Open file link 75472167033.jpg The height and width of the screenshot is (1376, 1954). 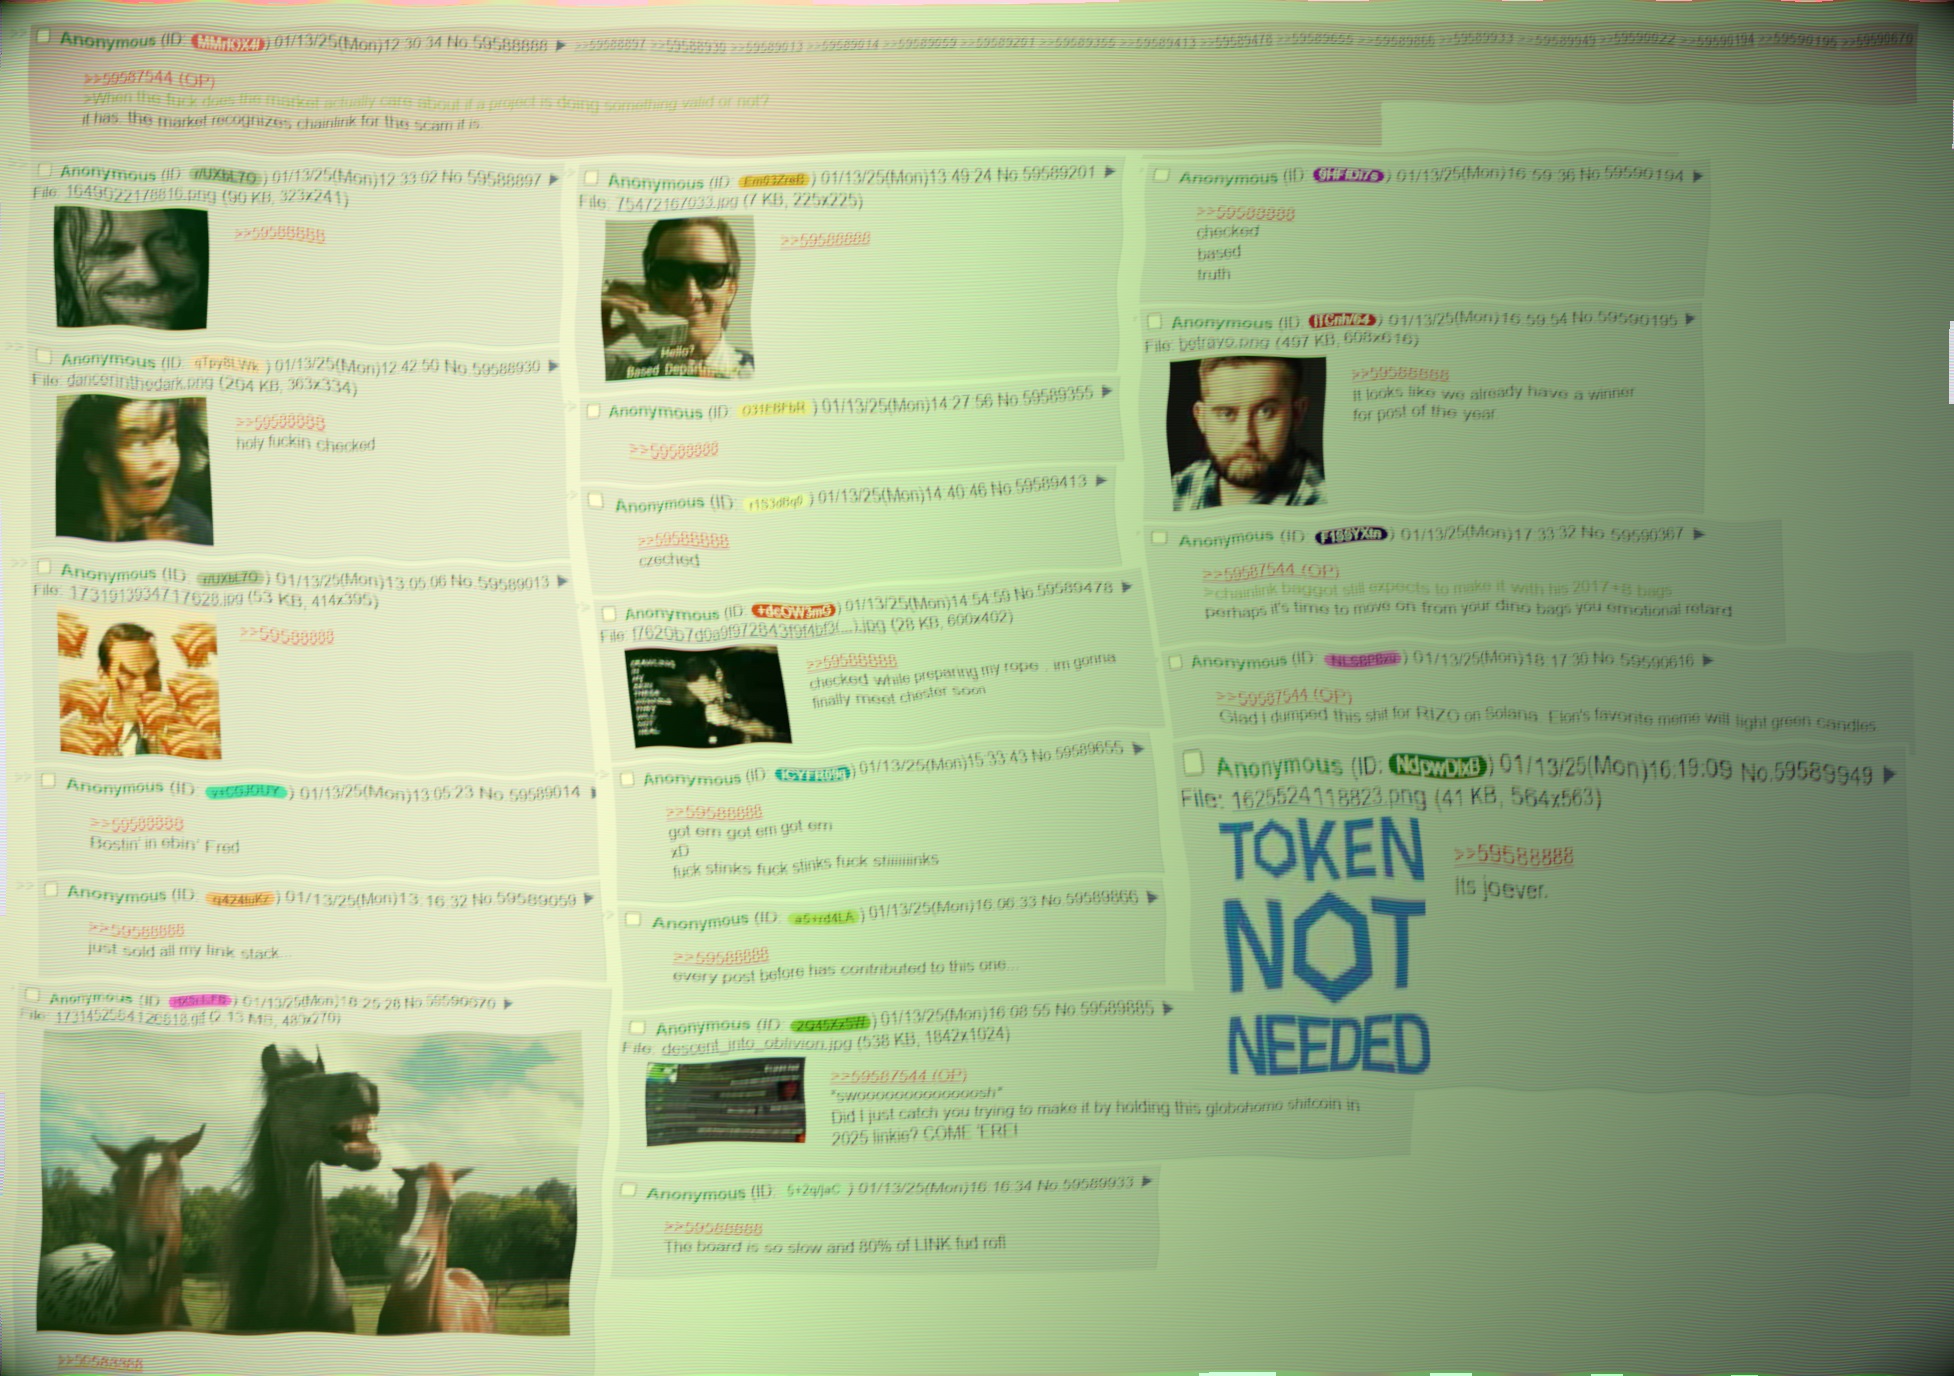pyautogui.click(x=677, y=203)
